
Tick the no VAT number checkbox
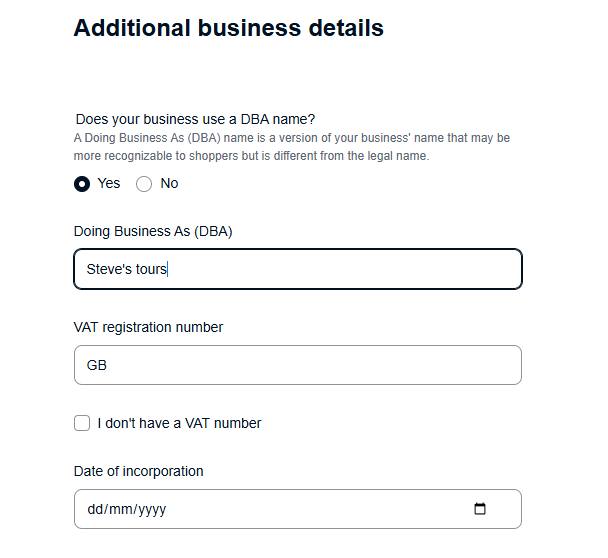tap(82, 423)
